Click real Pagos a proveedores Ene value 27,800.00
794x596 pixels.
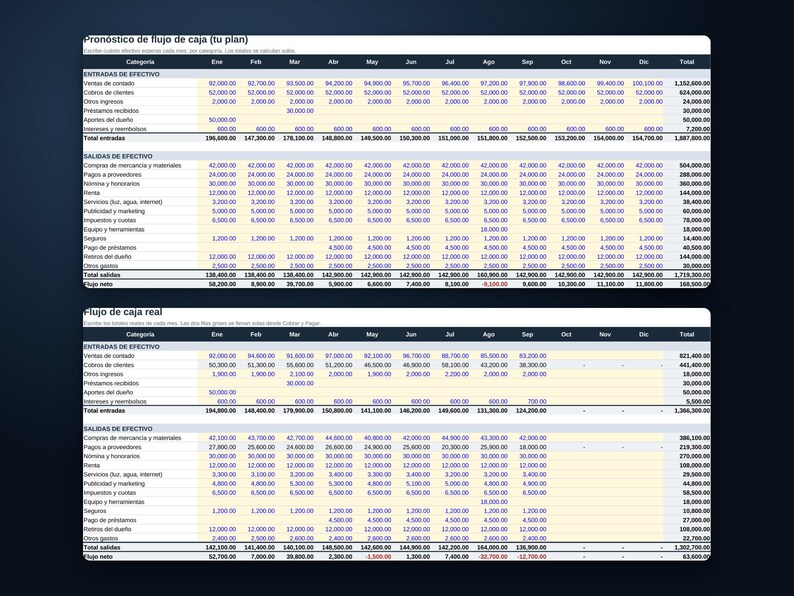222,447
